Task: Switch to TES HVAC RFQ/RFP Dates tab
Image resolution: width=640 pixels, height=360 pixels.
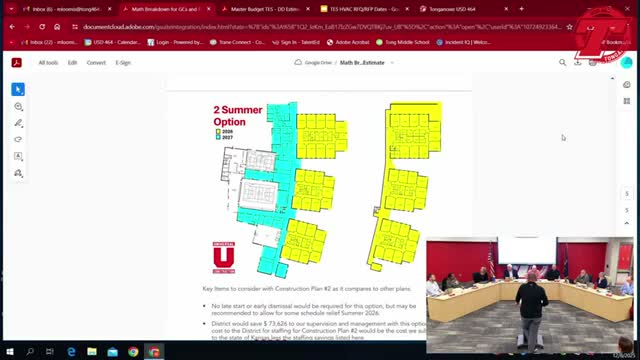Action: pos(364,9)
